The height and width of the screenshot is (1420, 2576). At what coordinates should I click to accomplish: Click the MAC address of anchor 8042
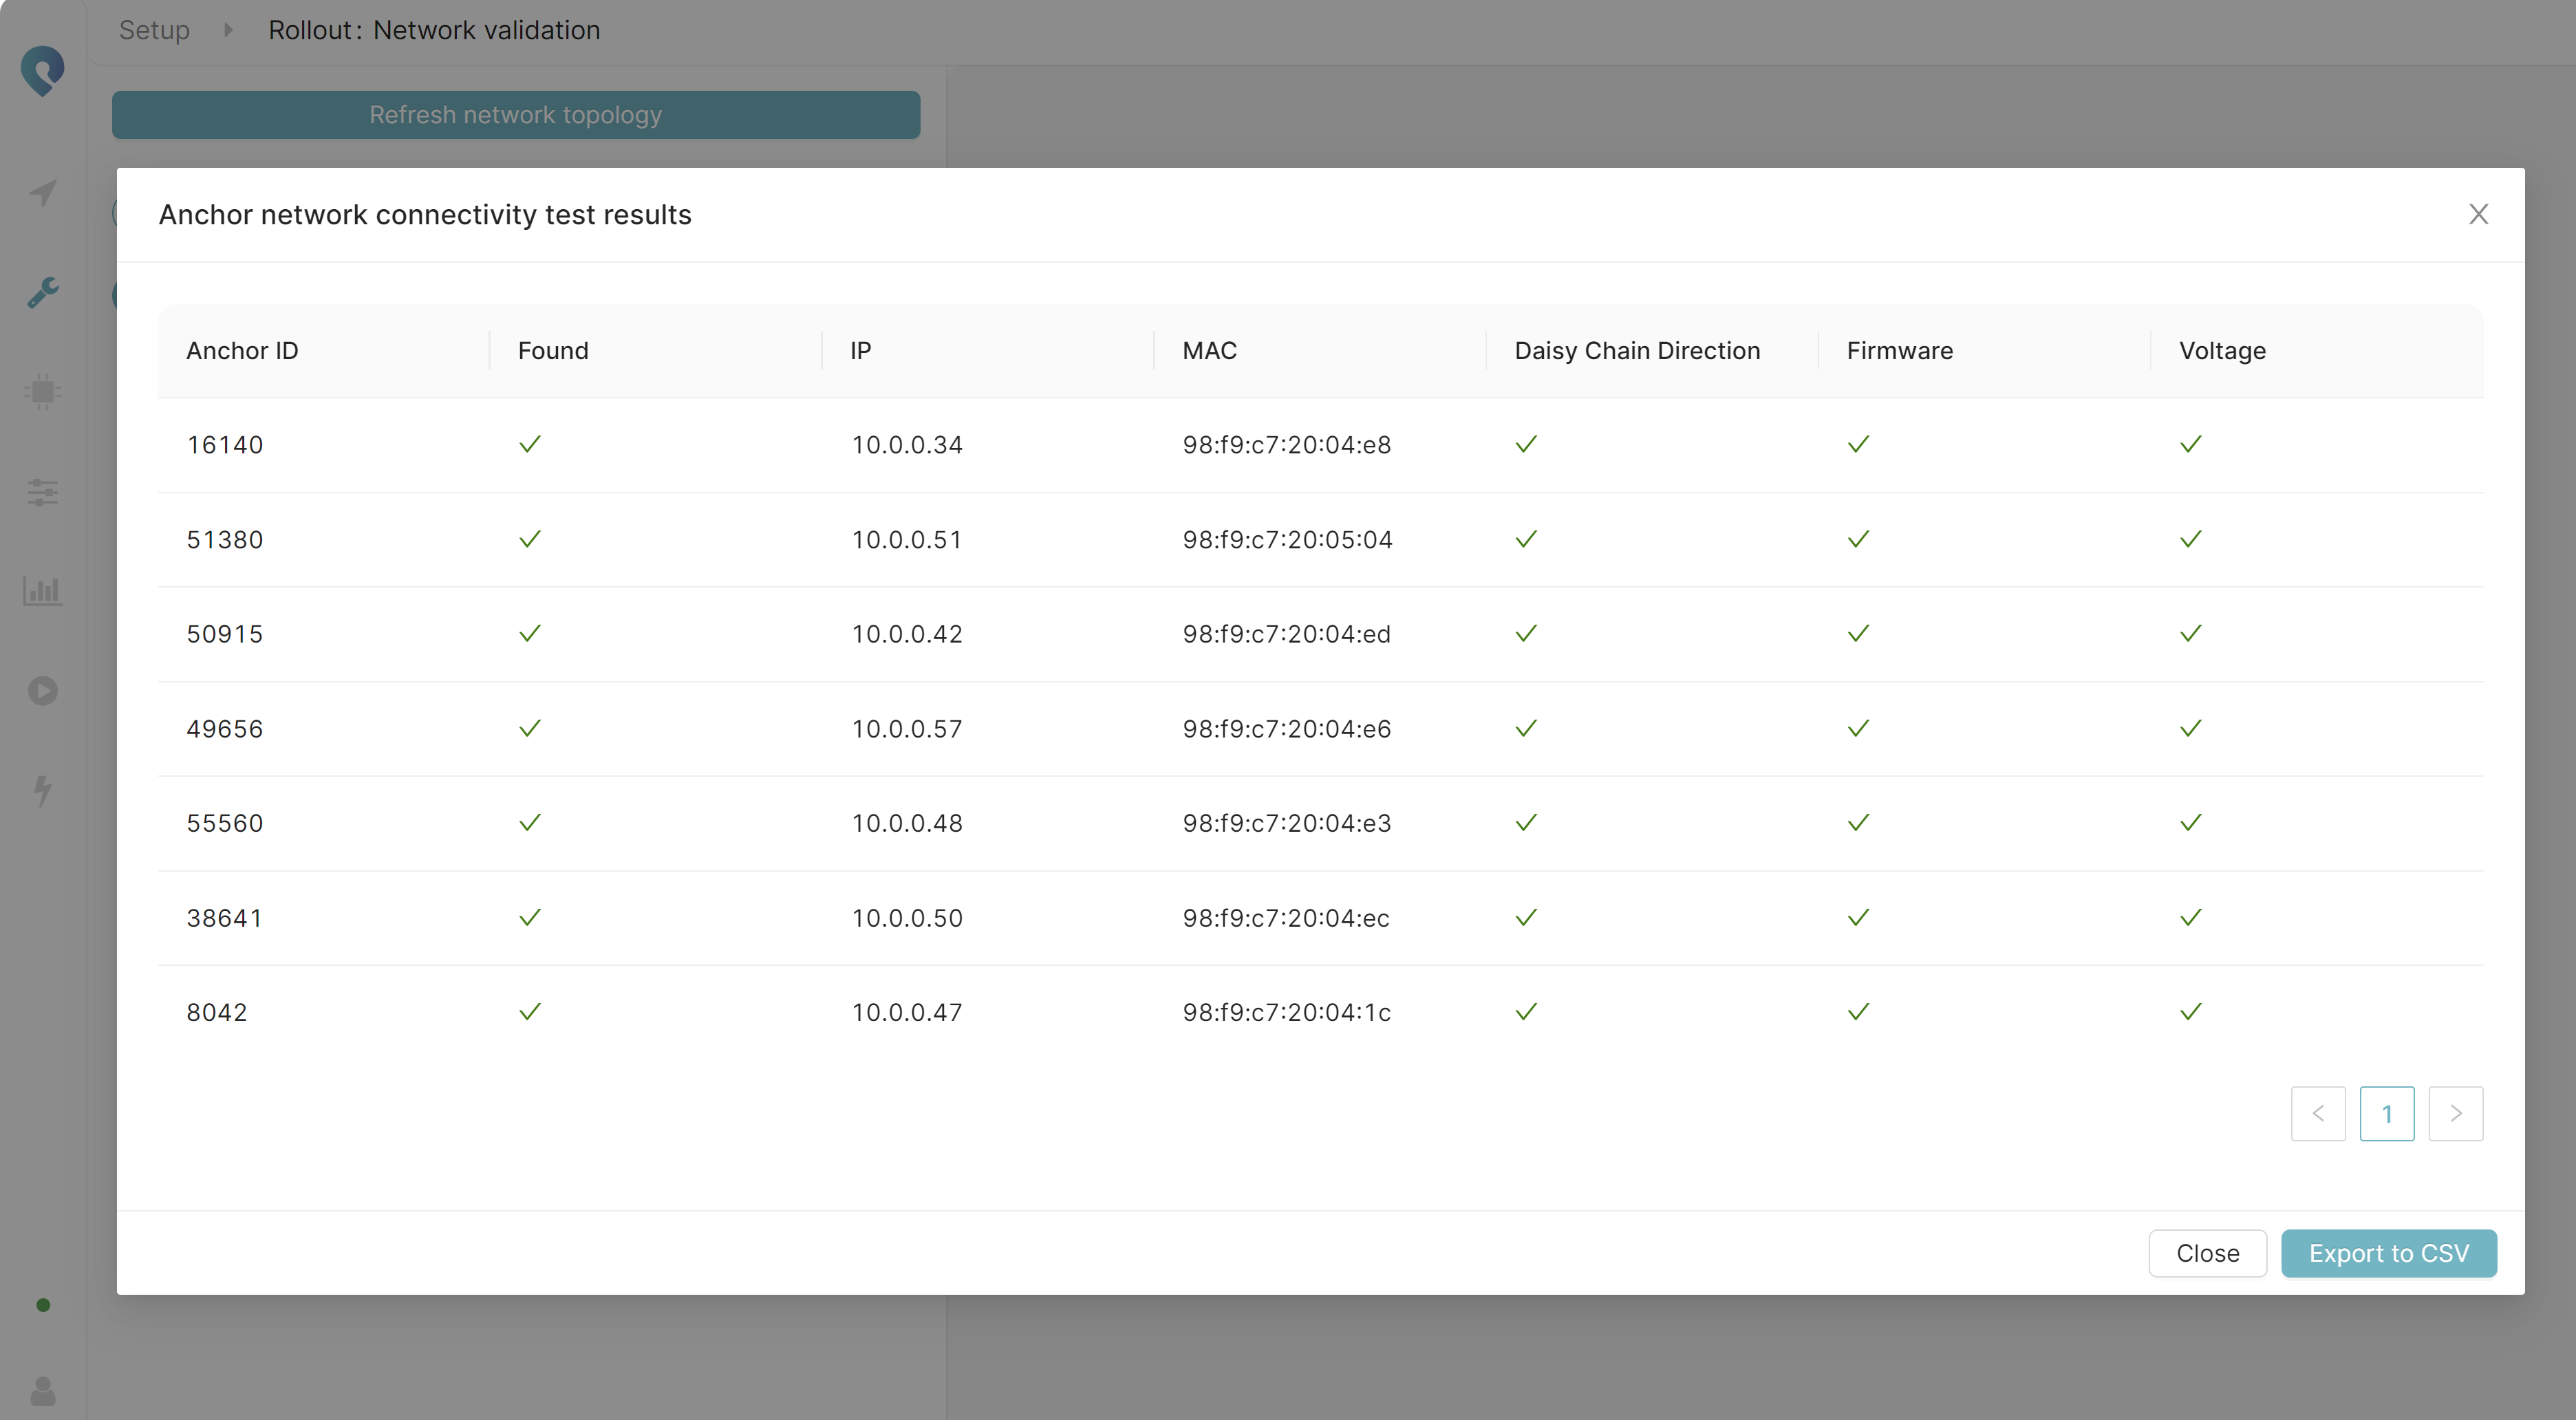click(x=1286, y=1012)
